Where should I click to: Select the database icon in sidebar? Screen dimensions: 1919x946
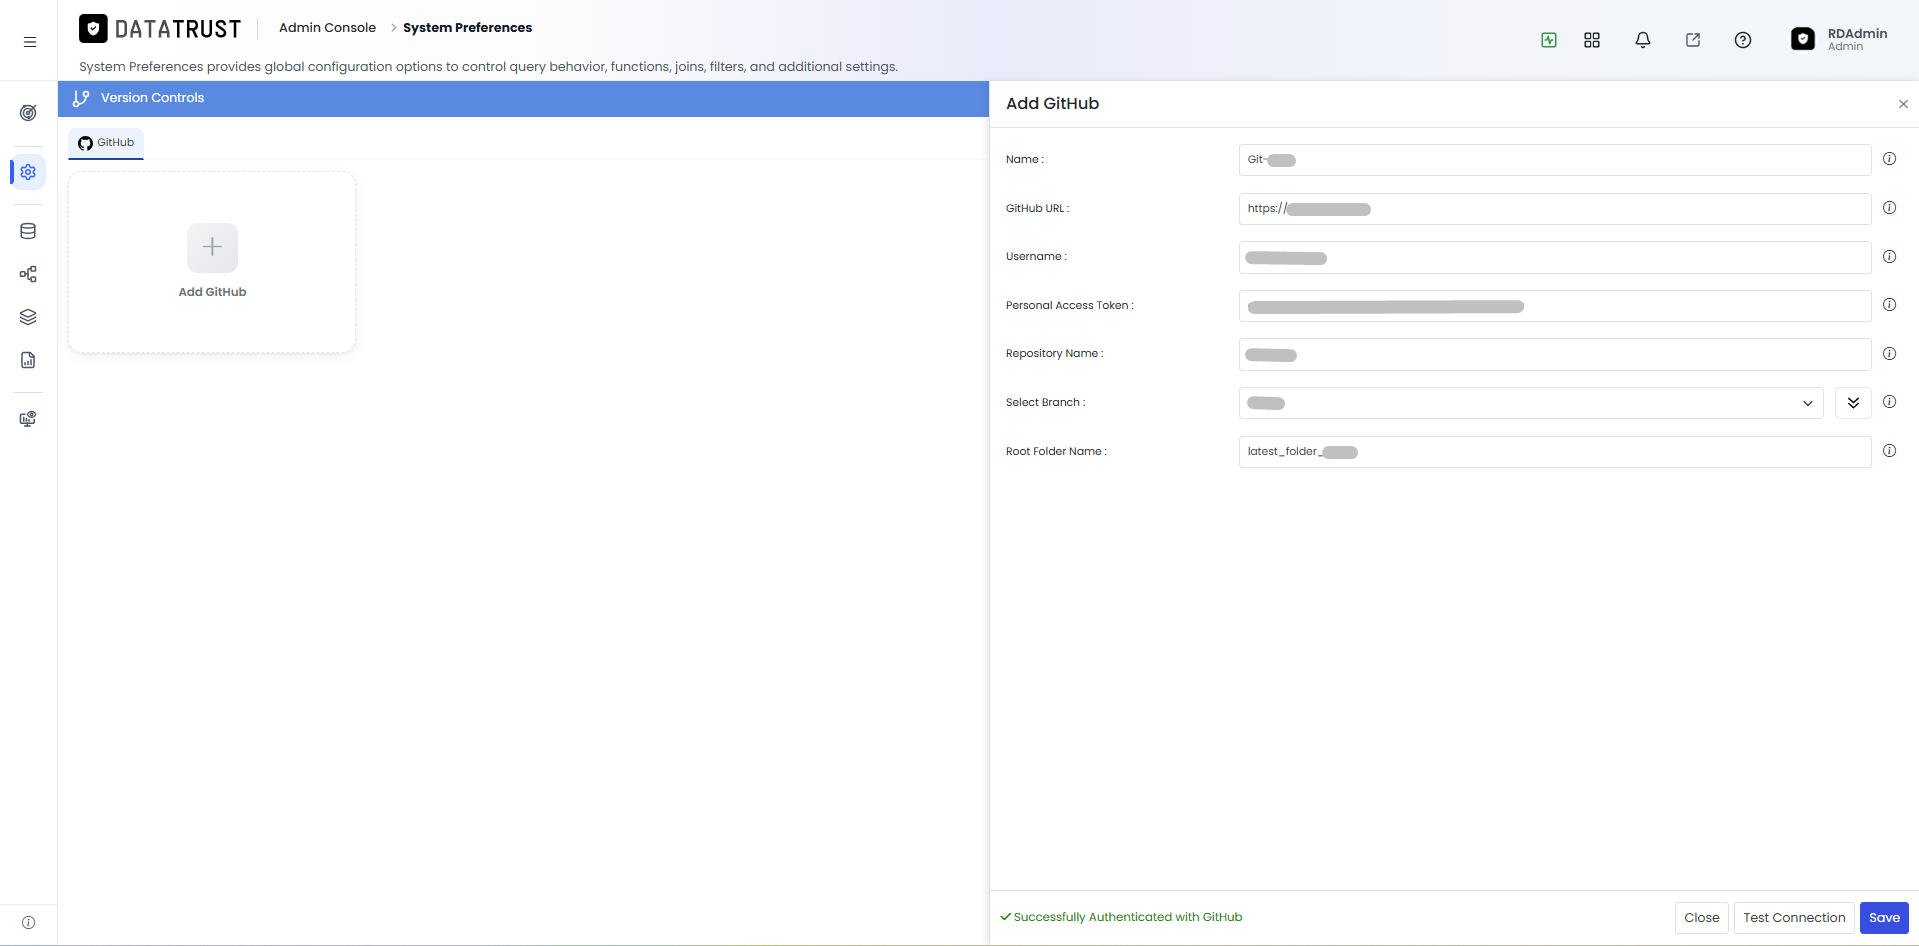[28, 231]
